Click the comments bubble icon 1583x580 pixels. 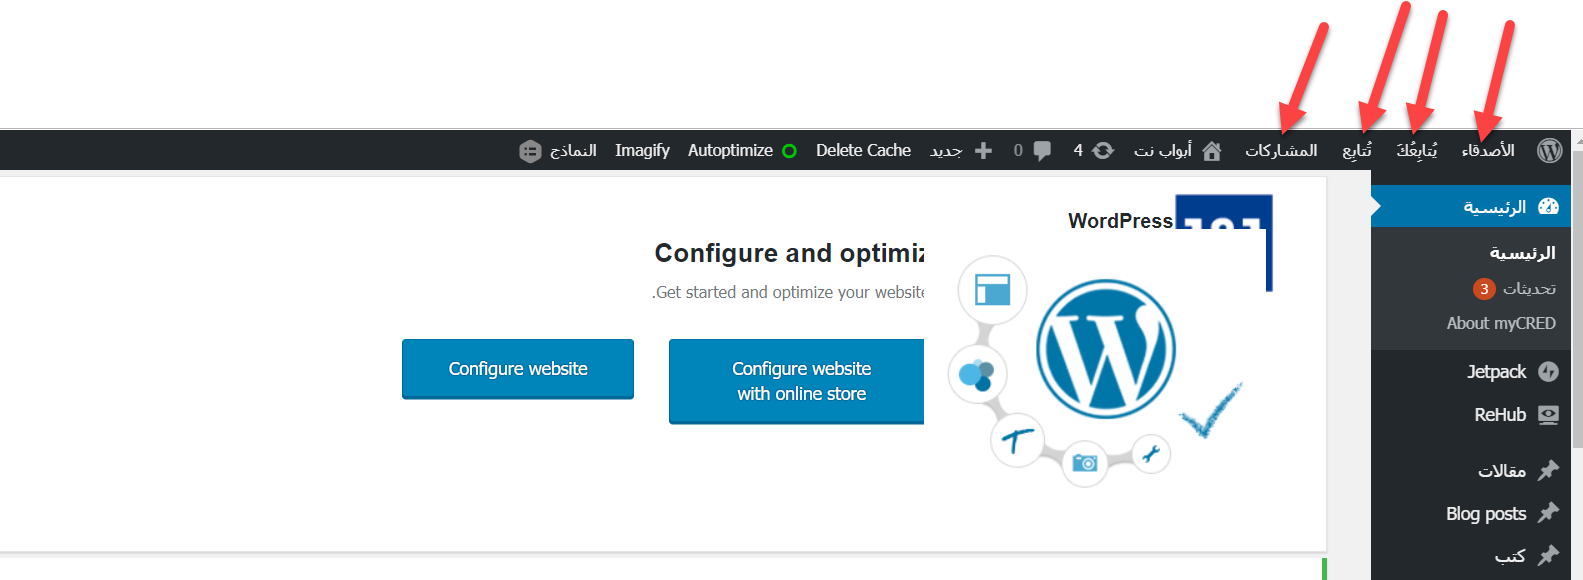pyautogui.click(x=1042, y=151)
